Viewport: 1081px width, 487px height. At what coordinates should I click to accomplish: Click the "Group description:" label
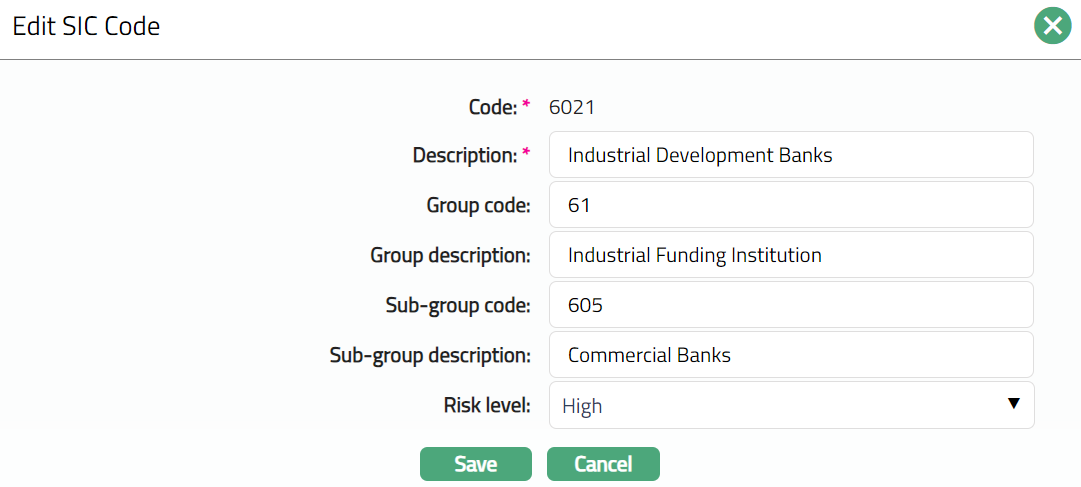pos(450,256)
